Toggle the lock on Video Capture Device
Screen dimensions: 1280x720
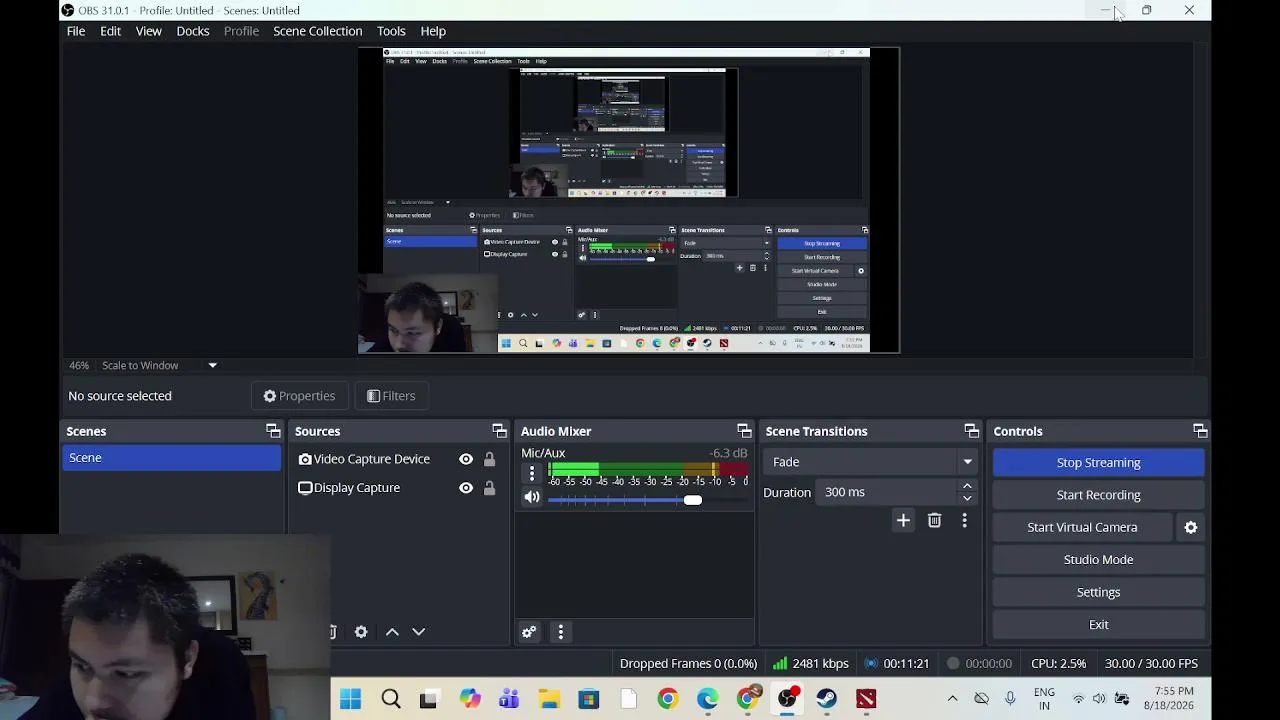click(489, 459)
